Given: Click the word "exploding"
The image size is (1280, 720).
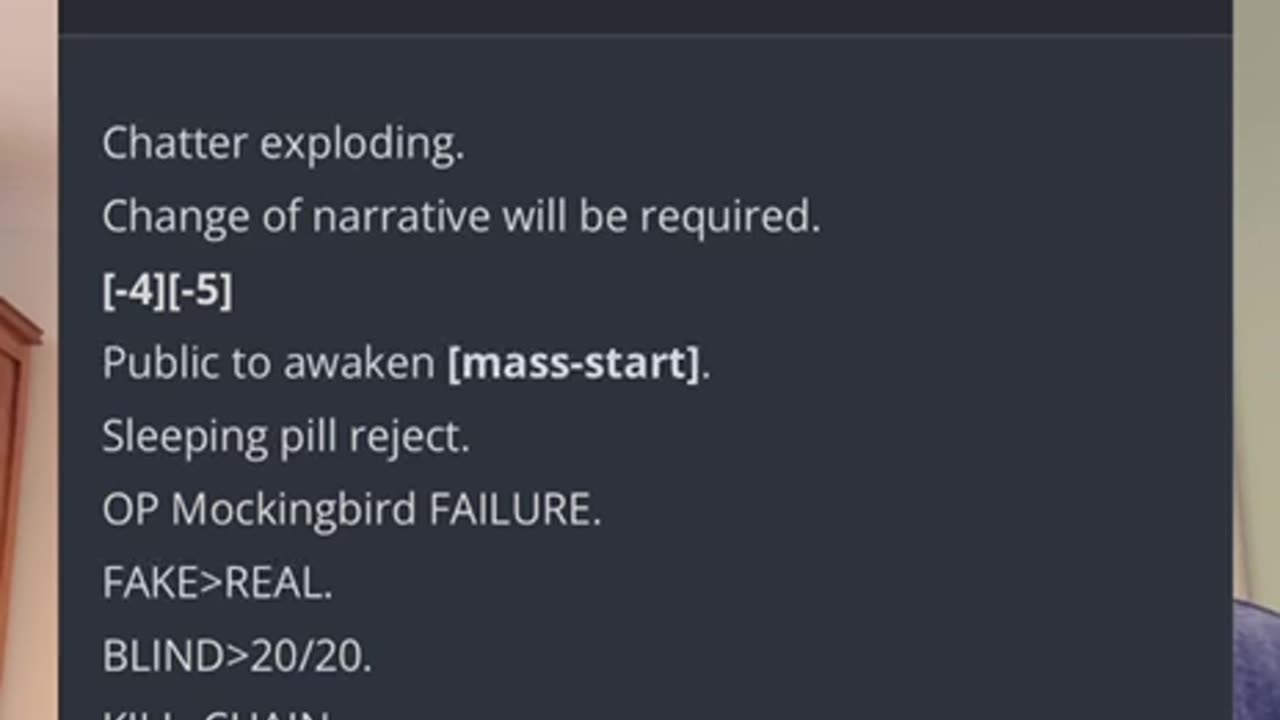Looking at the screenshot, I should (x=361, y=144).
